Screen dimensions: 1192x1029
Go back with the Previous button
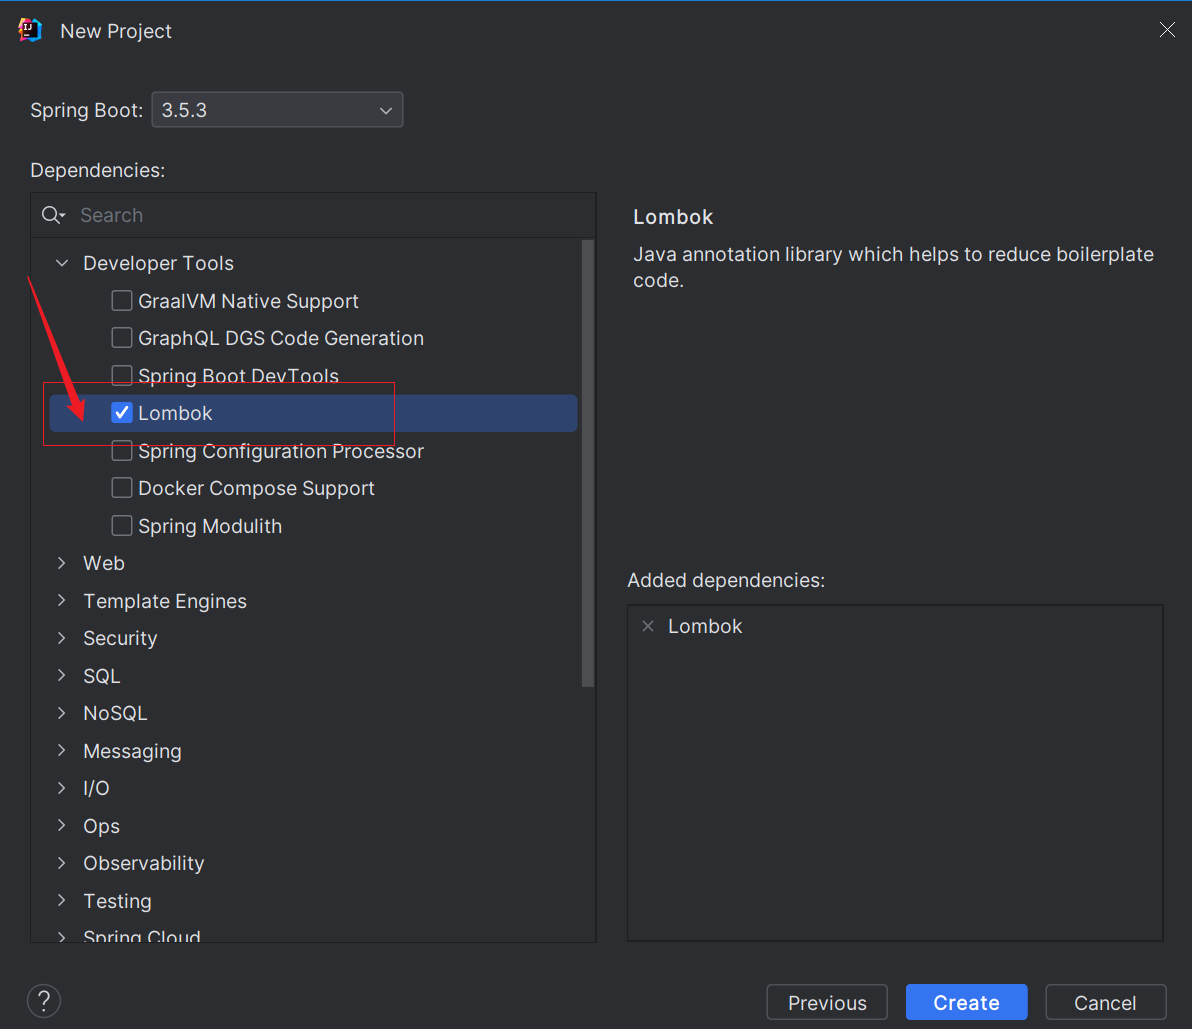pyautogui.click(x=827, y=1002)
